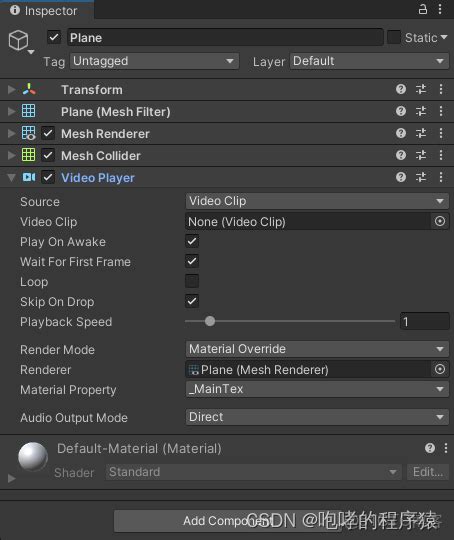
Task: Open the Audio Output Mode dropdown
Action: 317,417
